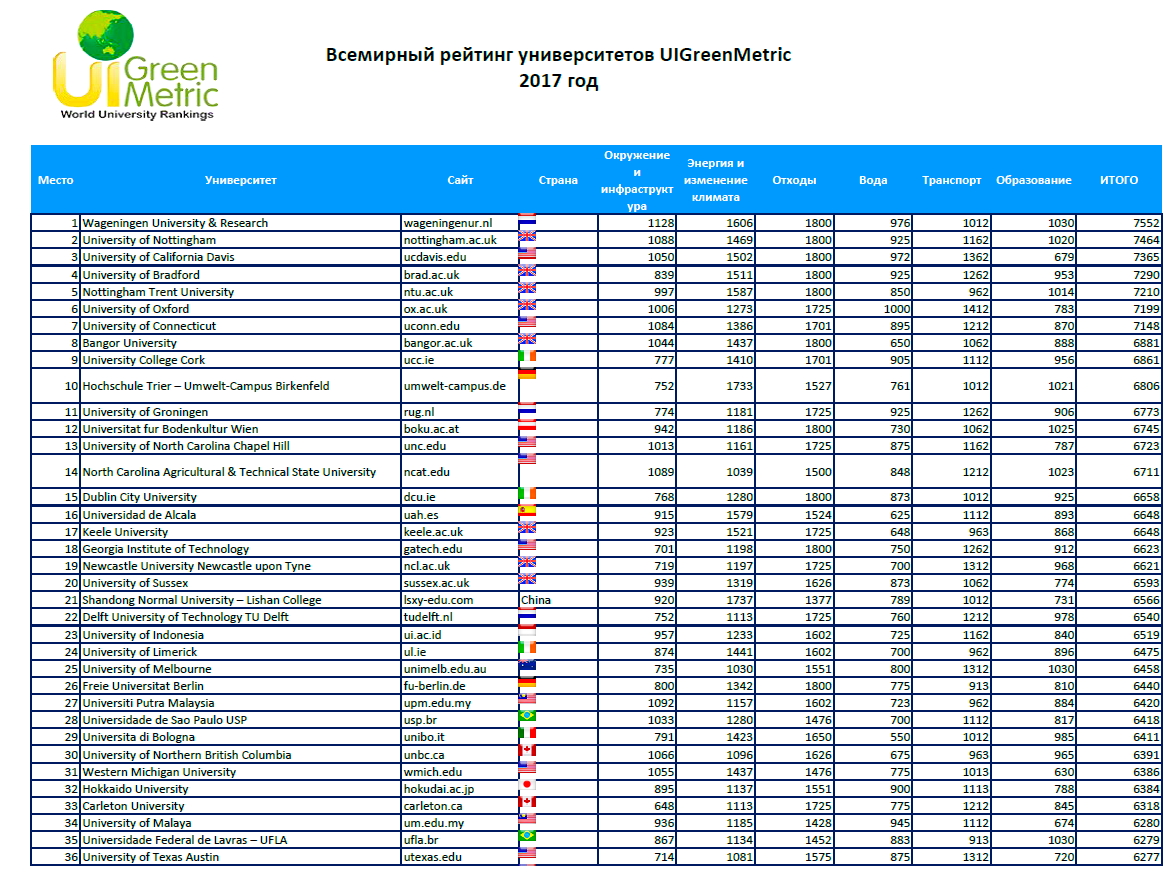Click the UI GreenMetric logo

coord(136,65)
